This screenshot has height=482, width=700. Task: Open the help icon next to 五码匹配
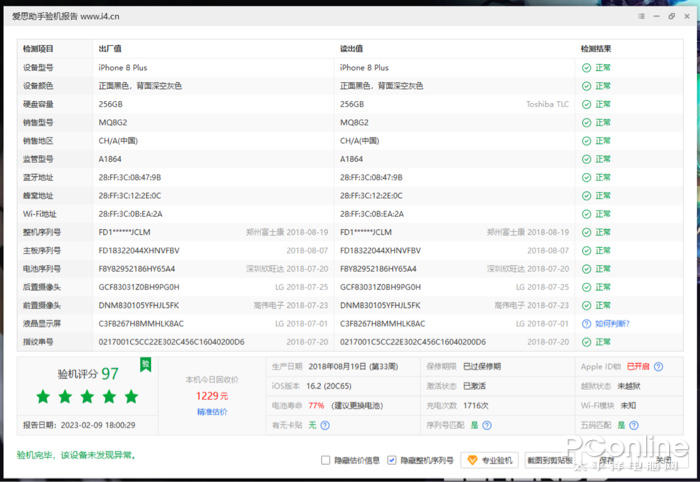634,425
